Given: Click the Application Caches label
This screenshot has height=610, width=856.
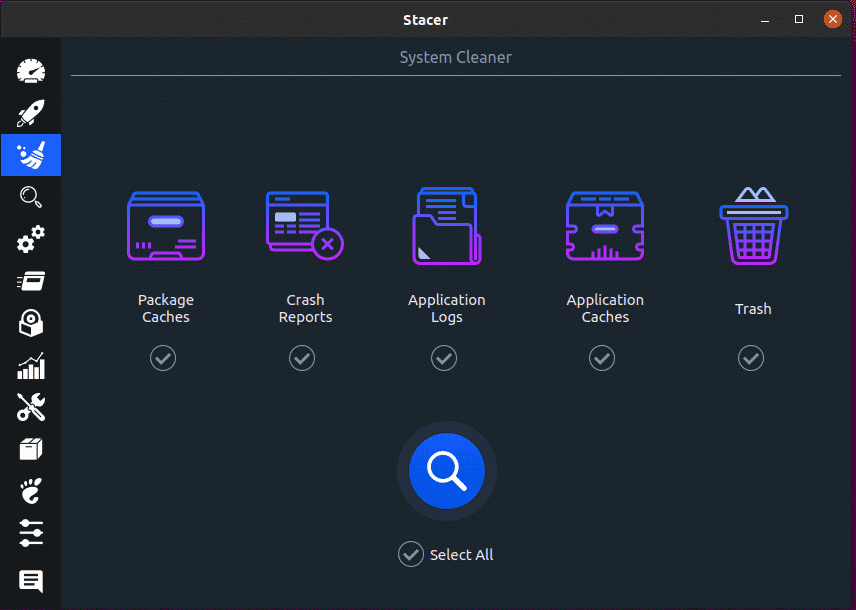Looking at the screenshot, I should click(x=605, y=309).
